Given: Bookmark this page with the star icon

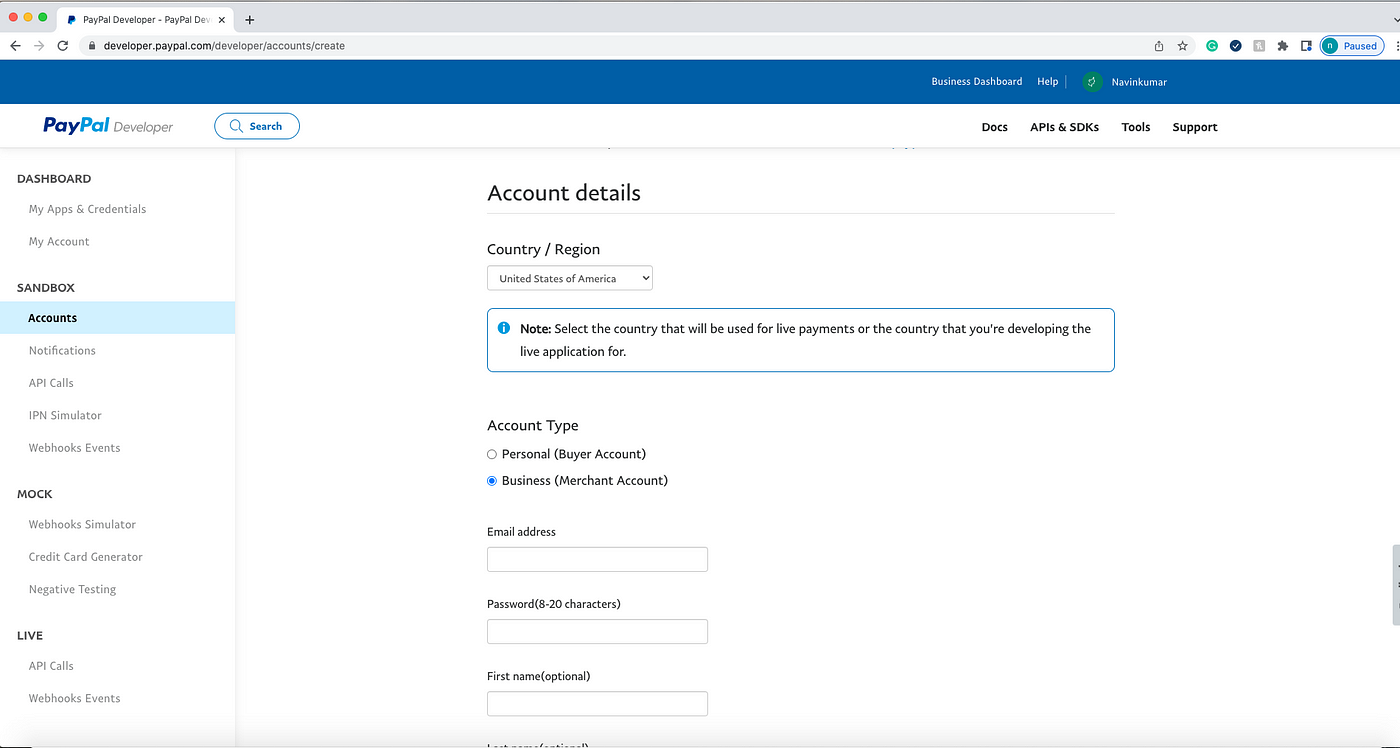Looking at the screenshot, I should (1183, 46).
